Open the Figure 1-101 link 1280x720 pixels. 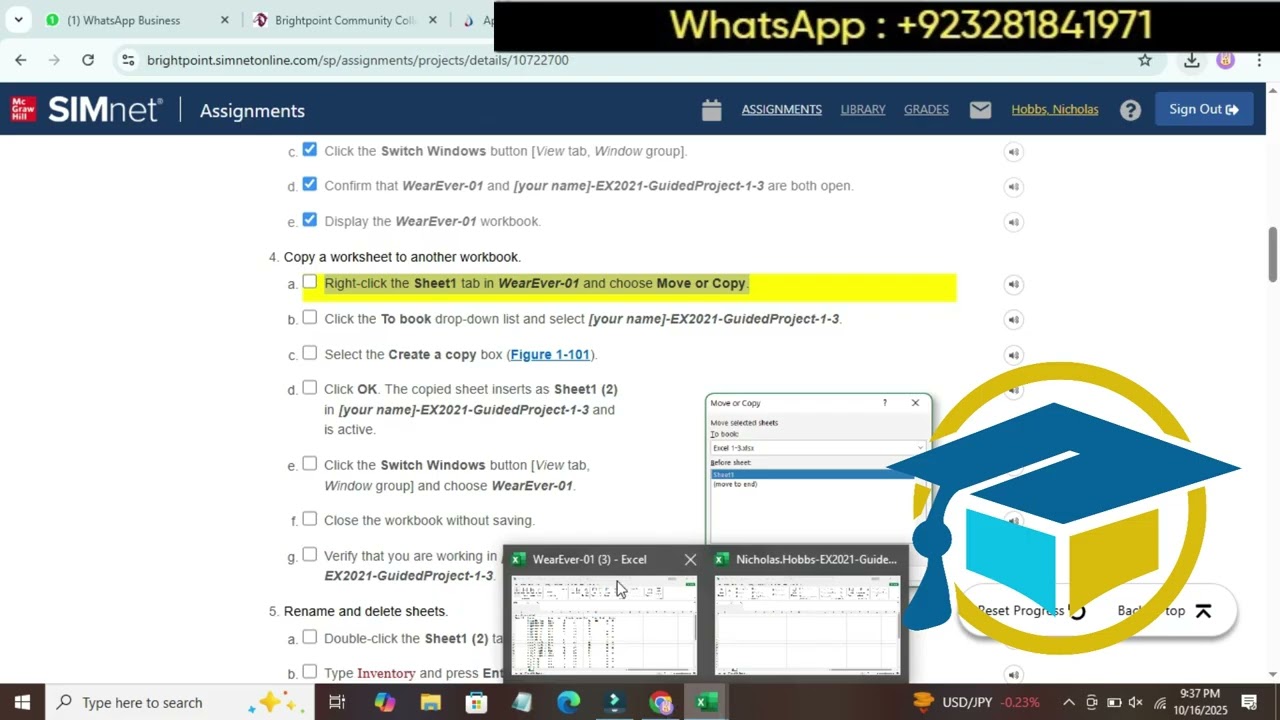click(x=550, y=355)
